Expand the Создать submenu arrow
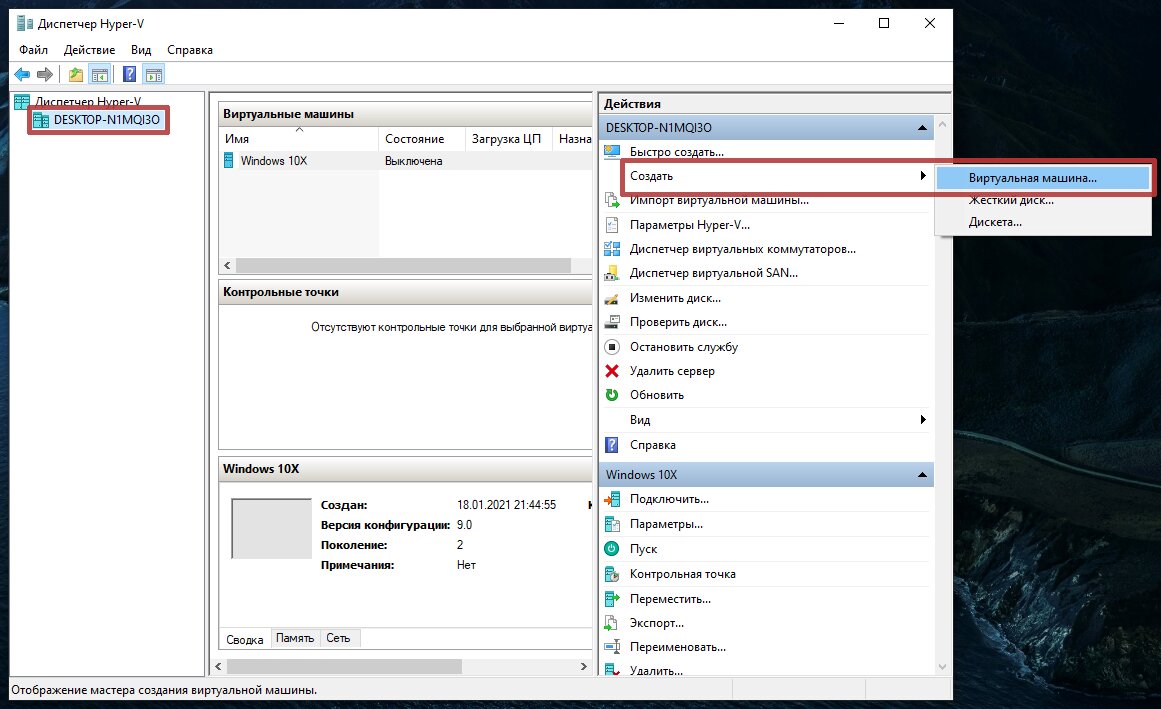This screenshot has height=709, width=1161. (923, 175)
